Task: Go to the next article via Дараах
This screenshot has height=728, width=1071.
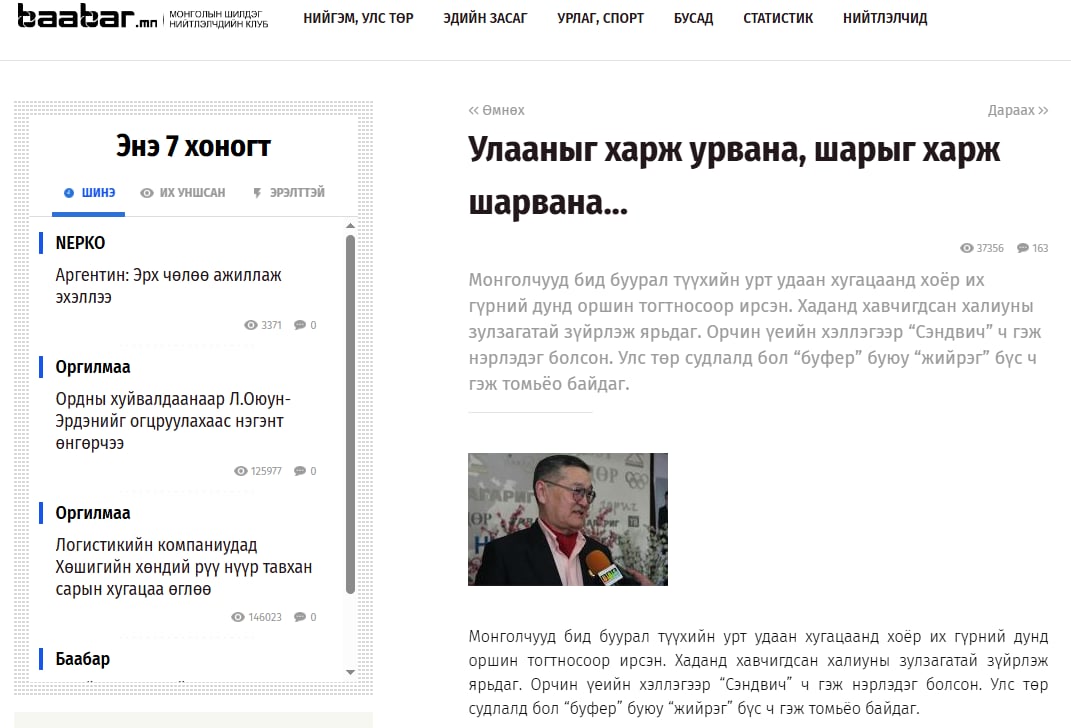Action: pos(1018,111)
